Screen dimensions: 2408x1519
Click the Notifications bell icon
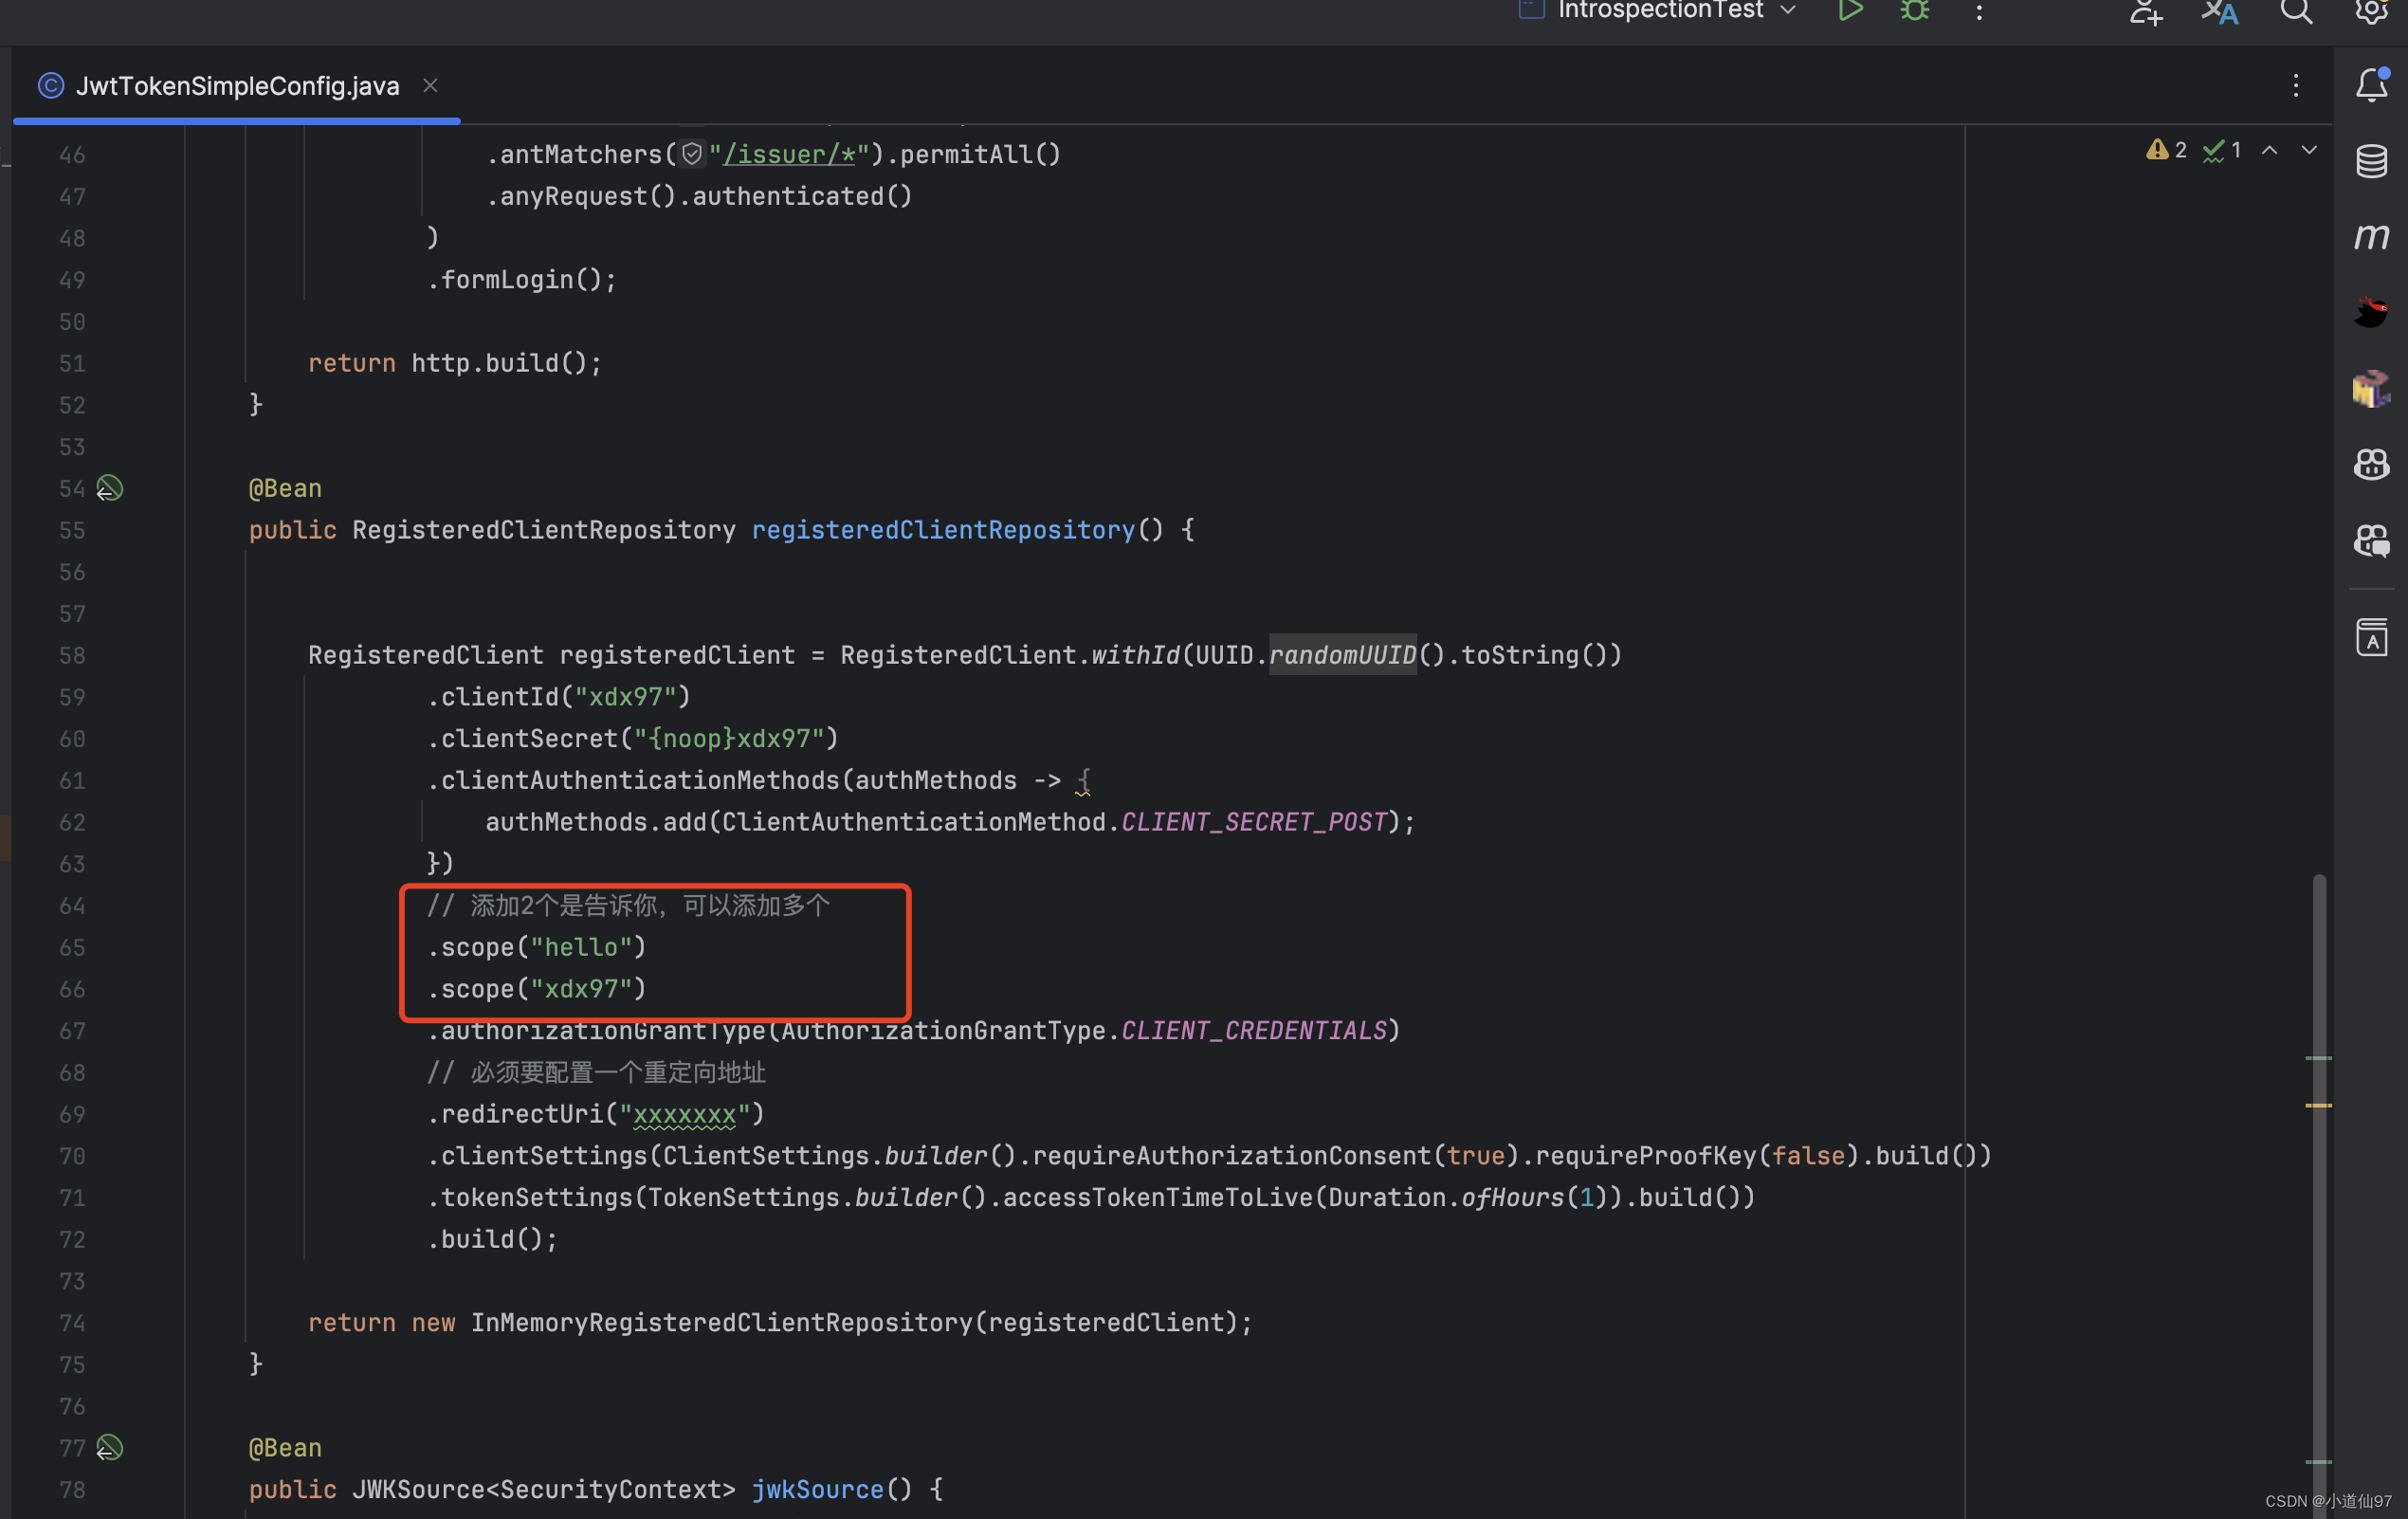pos(2373,85)
